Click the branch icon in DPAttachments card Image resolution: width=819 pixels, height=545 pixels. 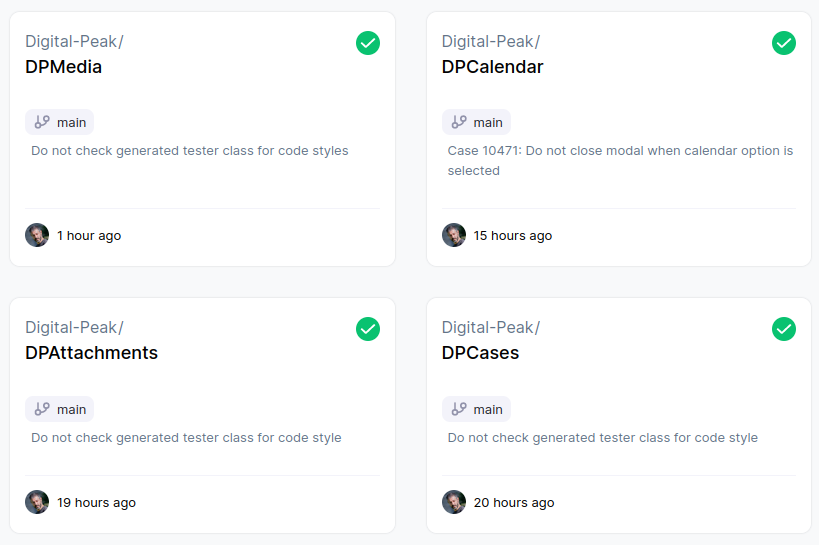pyautogui.click(x=42, y=409)
